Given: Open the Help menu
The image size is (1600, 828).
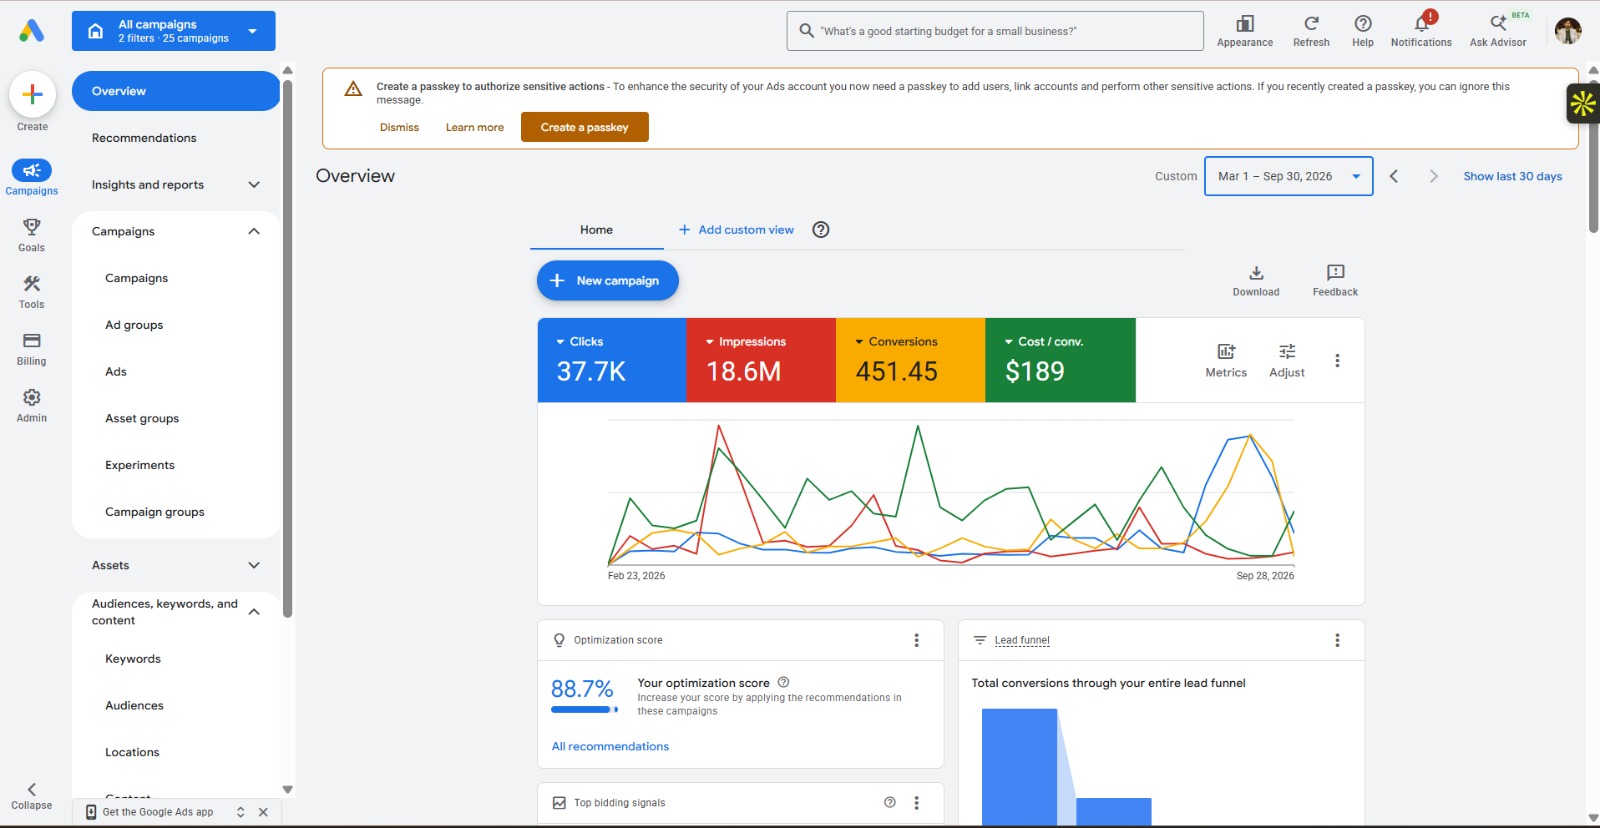Looking at the screenshot, I should click(1363, 31).
